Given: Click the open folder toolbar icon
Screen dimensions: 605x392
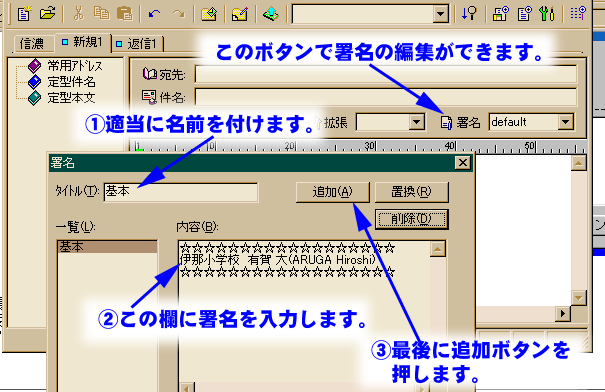Looking at the screenshot, I should pyautogui.click(x=47, y=14).
